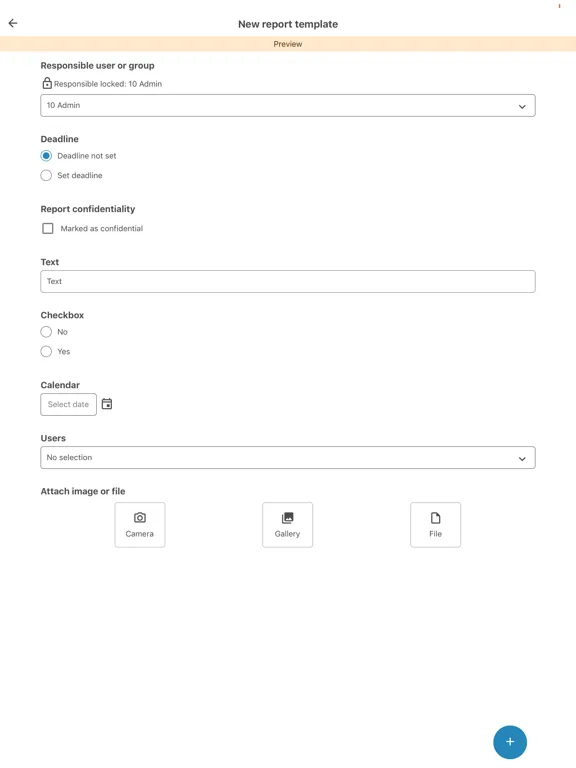576x768 pixels.
Task: Click the chevron on '10 Admin' dropdown
Action: (x=522, y=106)
